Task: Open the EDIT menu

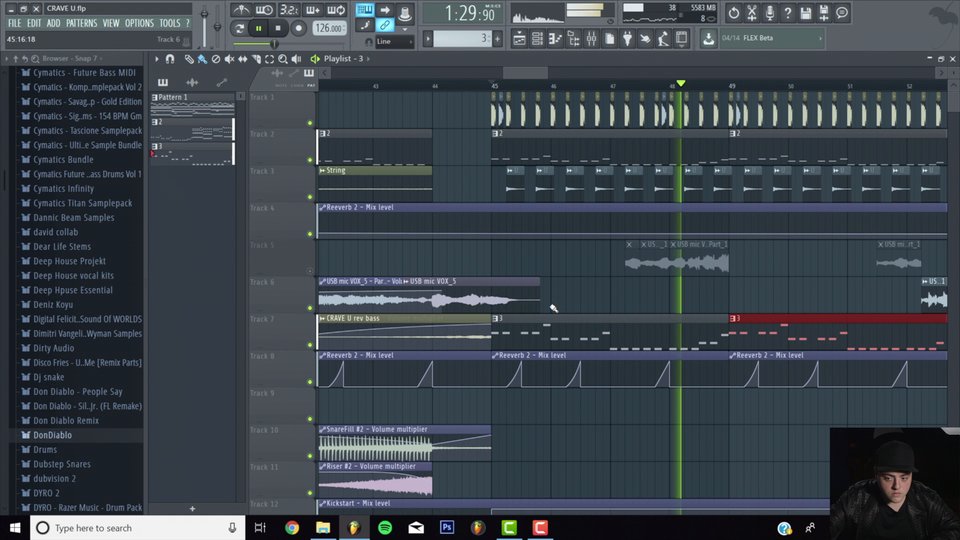Action: click(x=34, y=23)
